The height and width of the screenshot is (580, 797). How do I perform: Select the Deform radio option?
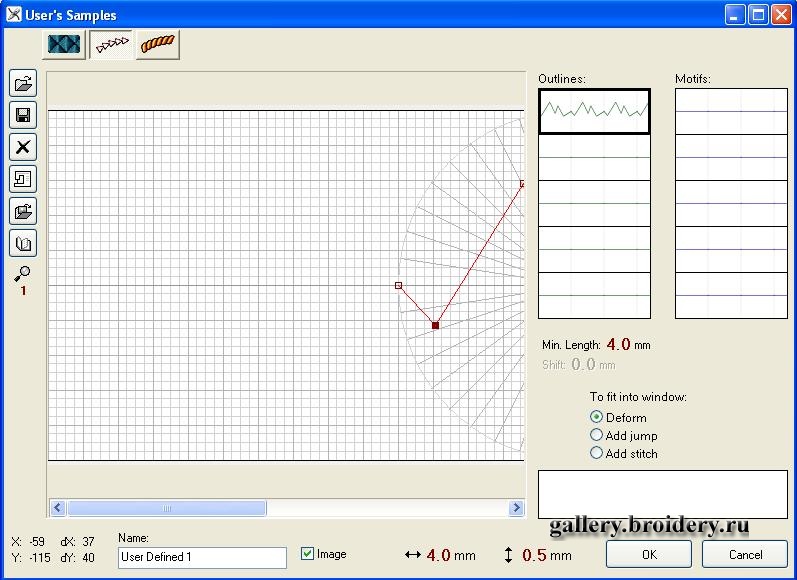(597, 417)
